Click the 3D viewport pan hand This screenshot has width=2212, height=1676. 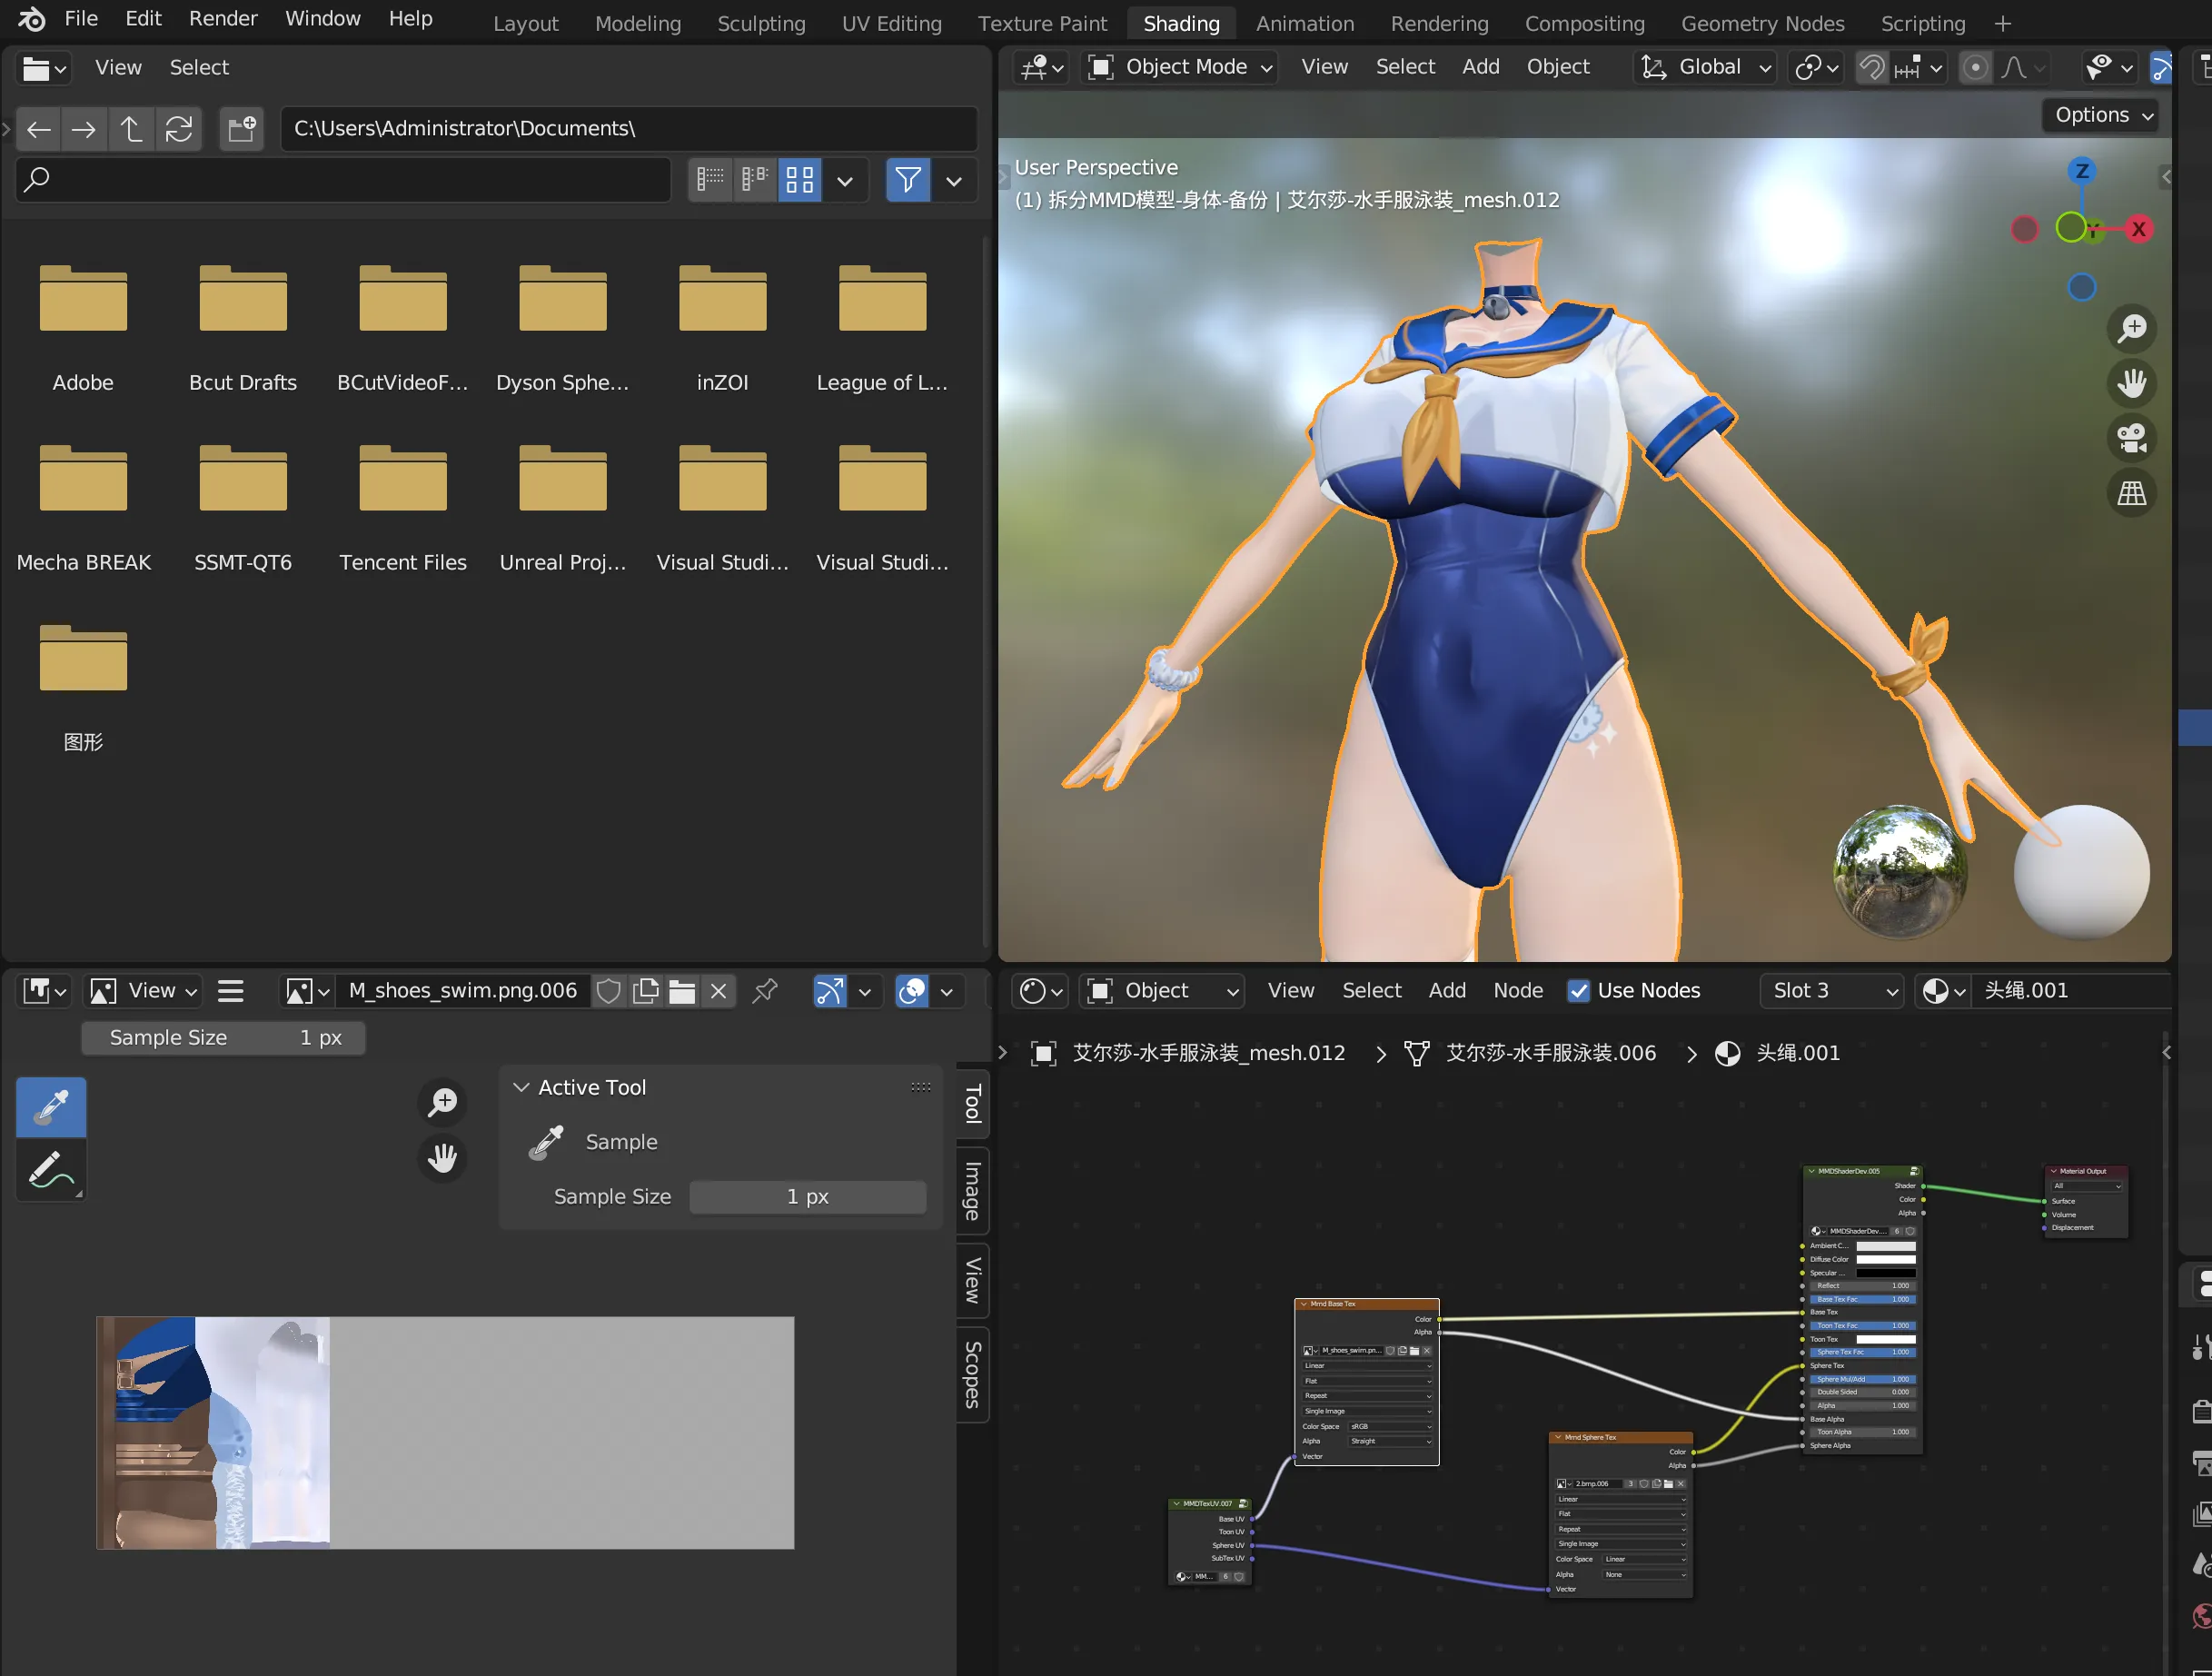[x=2131, y=383]
